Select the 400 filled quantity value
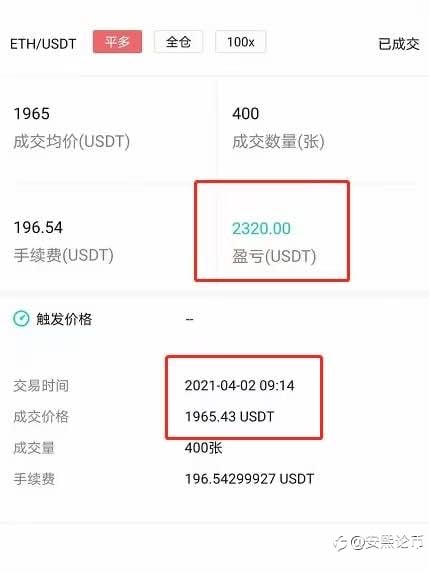 tap(246, 114)
